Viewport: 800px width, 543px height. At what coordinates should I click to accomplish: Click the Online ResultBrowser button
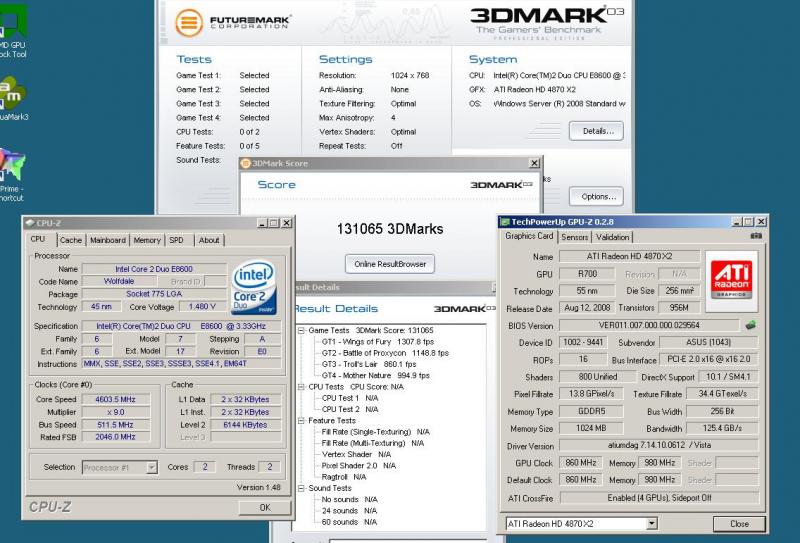pos(390,264)
